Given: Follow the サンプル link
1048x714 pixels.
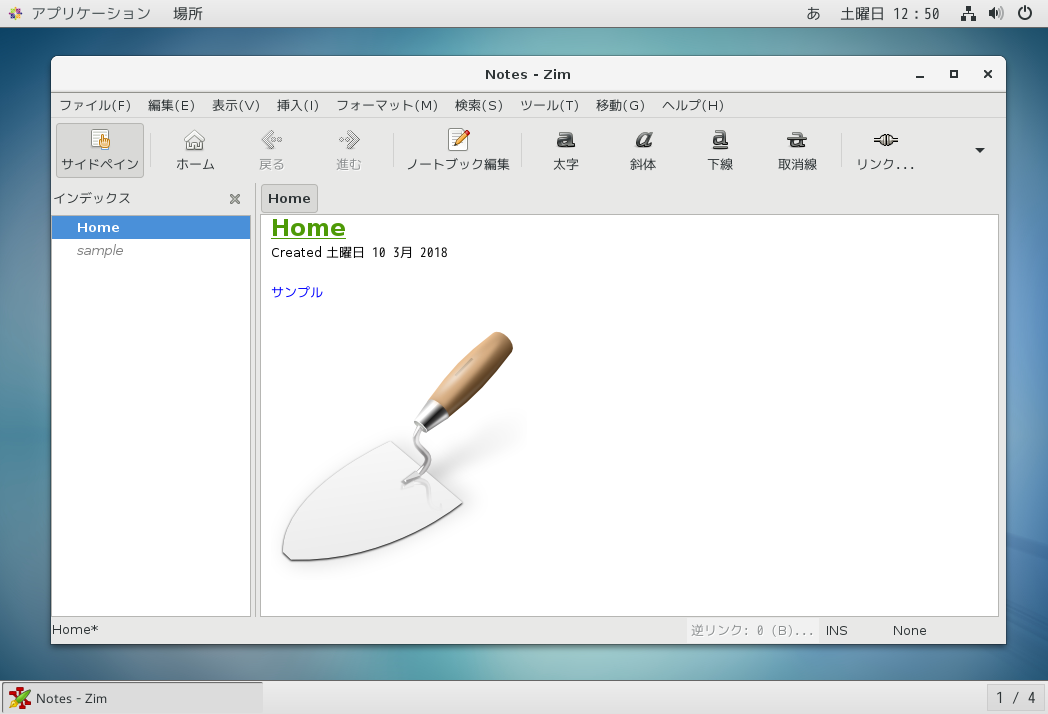Looking at the screenshot, I should pos(297,292).
